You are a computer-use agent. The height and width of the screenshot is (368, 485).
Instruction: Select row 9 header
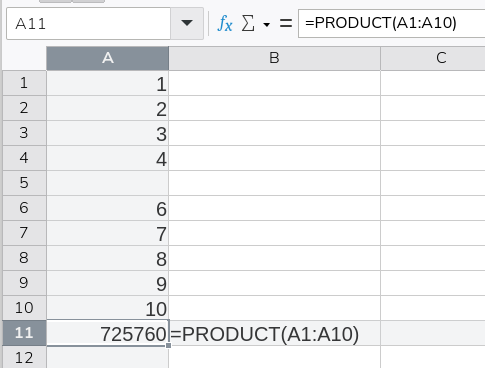24,283
